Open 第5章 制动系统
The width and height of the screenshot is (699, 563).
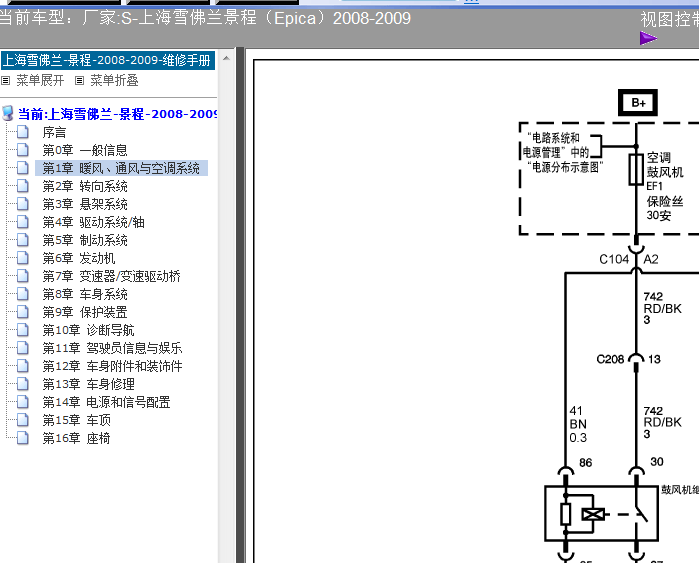point(85,240)
